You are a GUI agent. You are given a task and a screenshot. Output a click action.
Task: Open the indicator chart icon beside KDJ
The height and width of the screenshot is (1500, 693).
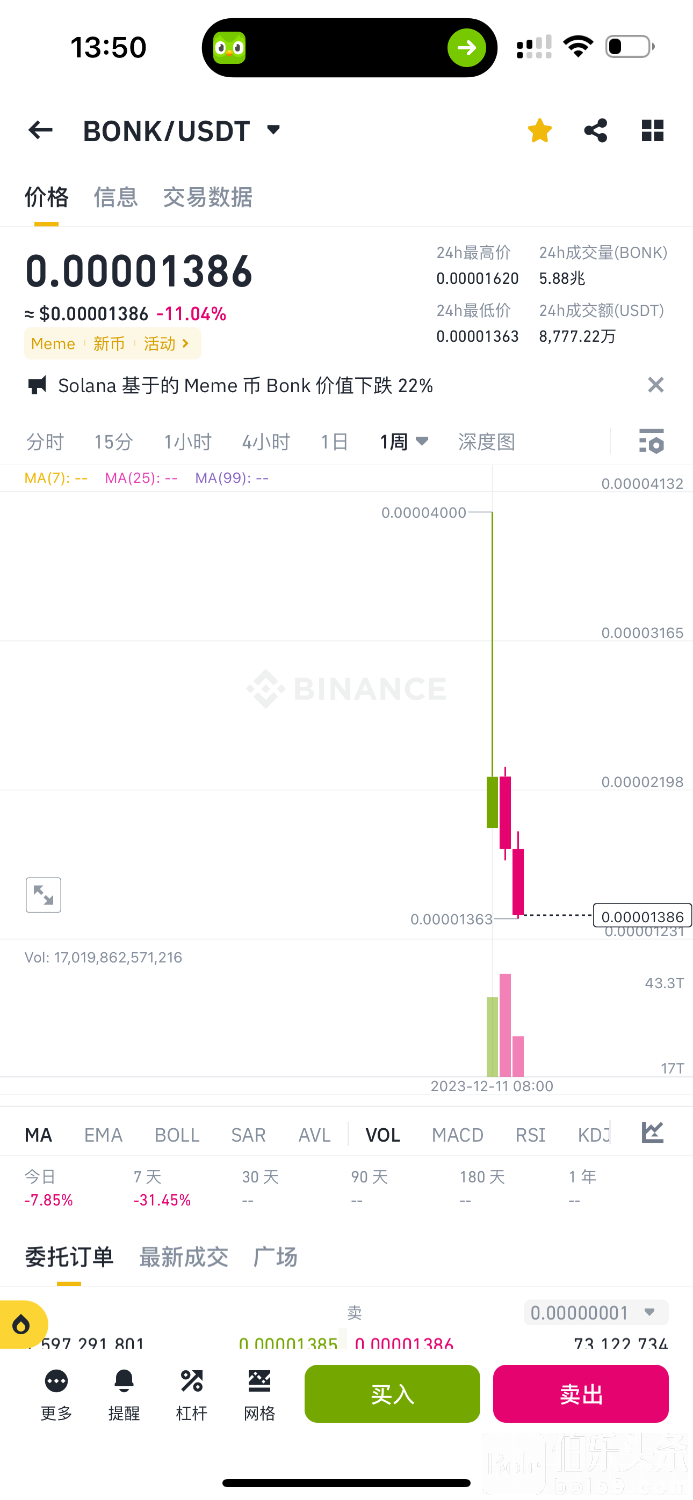pyautogui.click(x=653, y=1133)
